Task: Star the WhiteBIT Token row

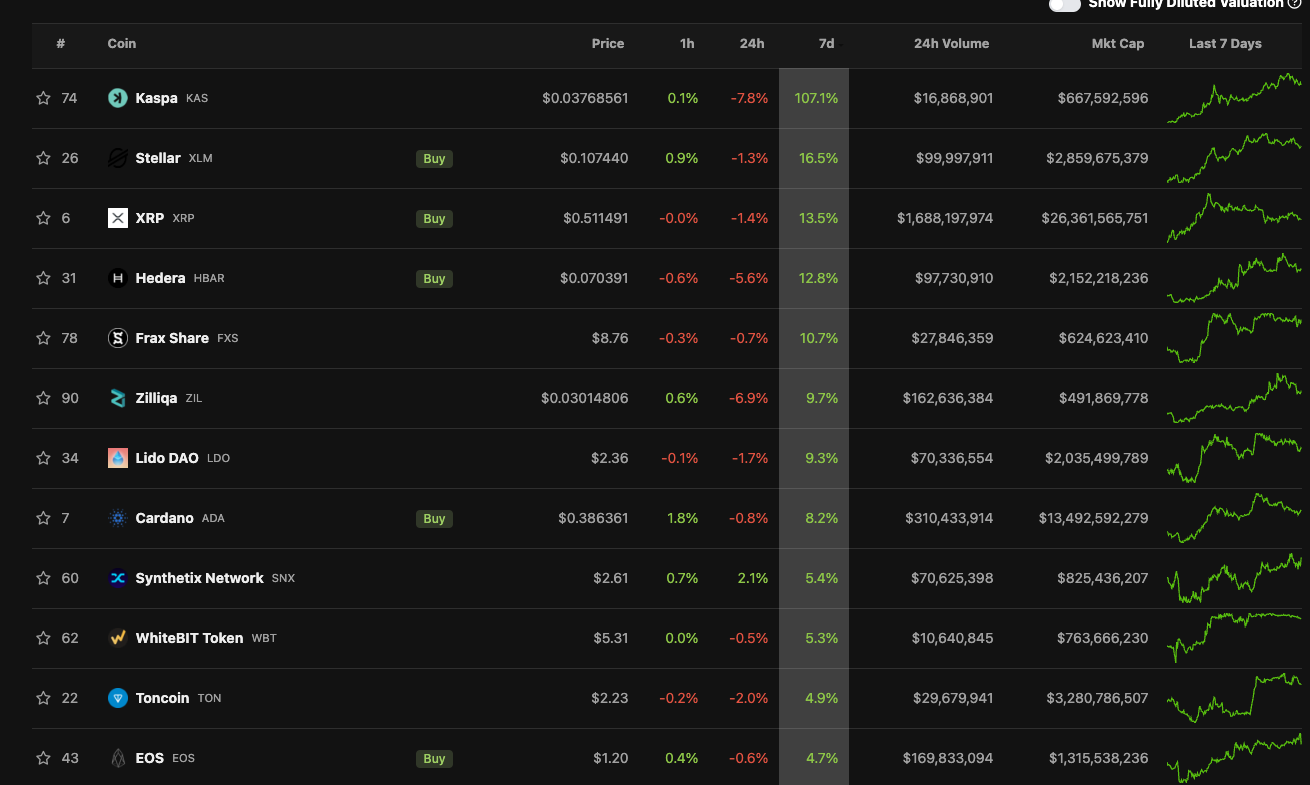Action: tap(43, 638)
